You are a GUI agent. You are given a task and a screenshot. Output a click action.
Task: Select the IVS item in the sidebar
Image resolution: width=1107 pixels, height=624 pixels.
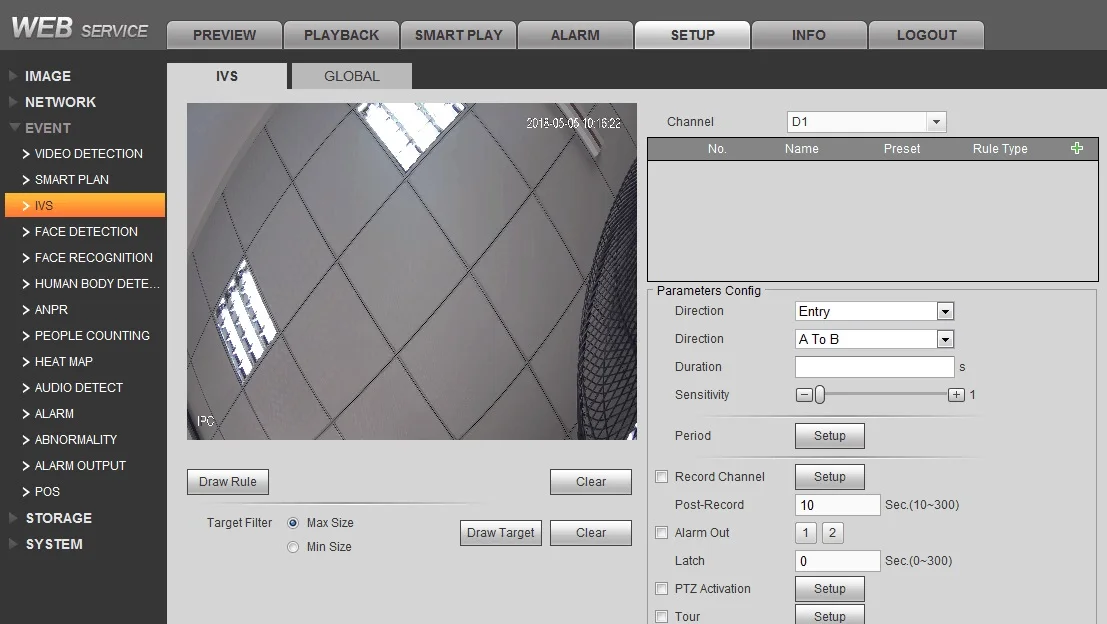pos(85,205)
